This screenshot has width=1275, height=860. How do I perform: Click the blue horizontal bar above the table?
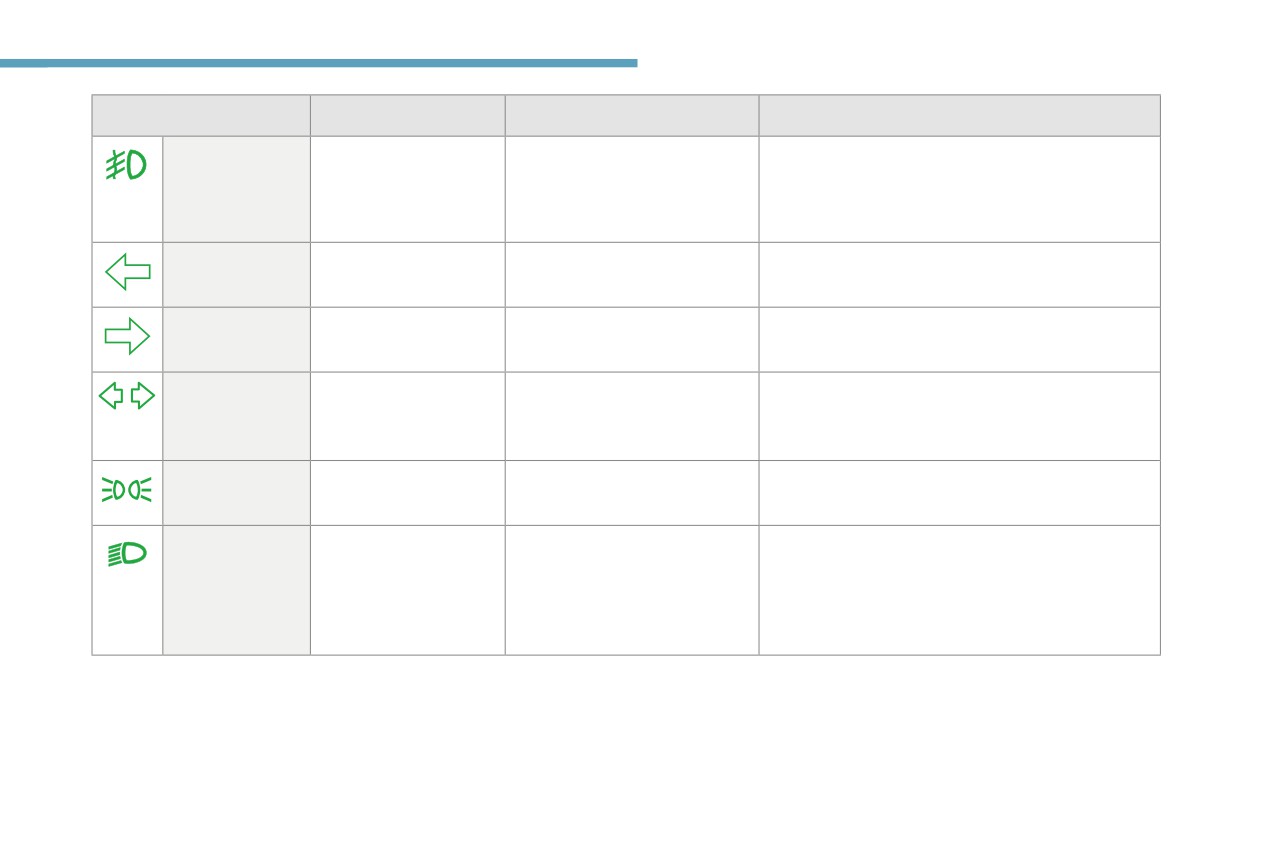tap(319, 63)
